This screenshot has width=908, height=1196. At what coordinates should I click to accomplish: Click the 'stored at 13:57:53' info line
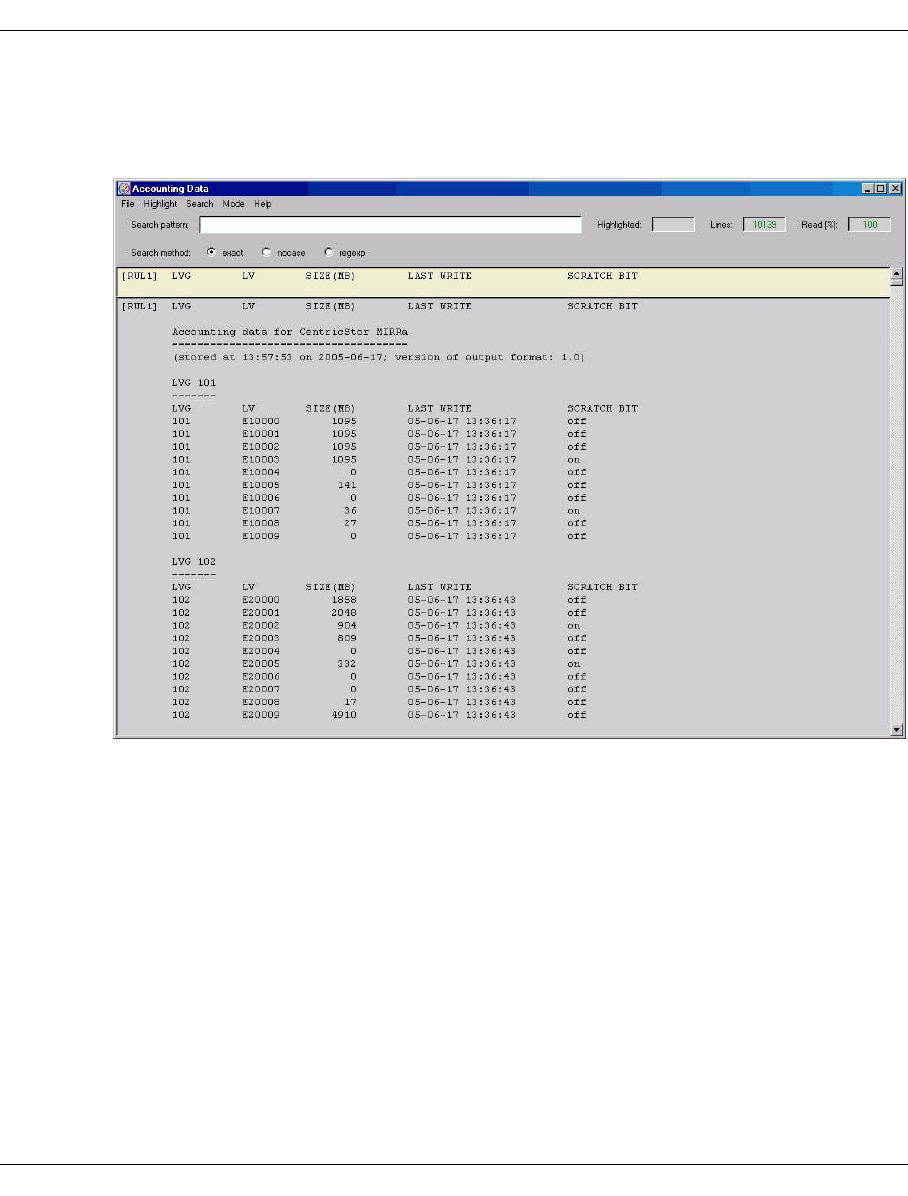click(378, 357)
